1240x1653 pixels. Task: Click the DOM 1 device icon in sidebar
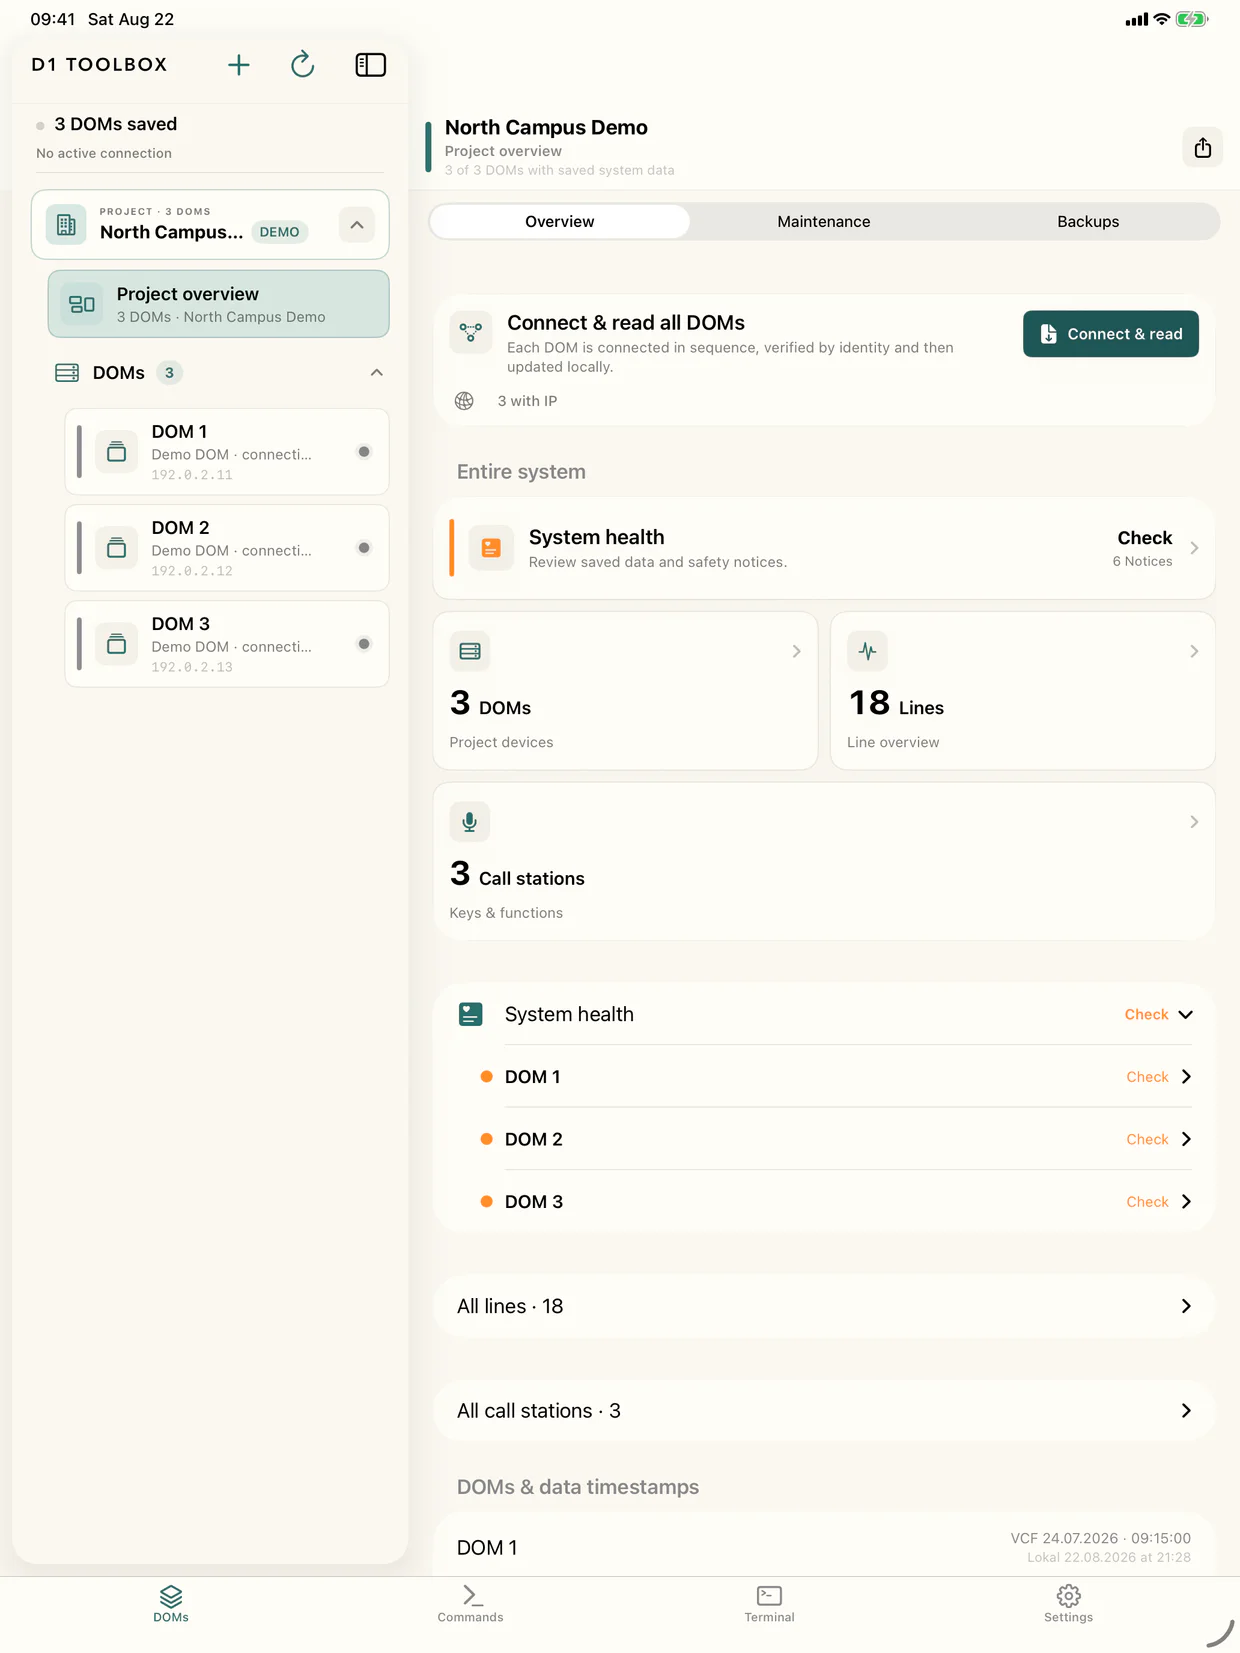[116, 452]
